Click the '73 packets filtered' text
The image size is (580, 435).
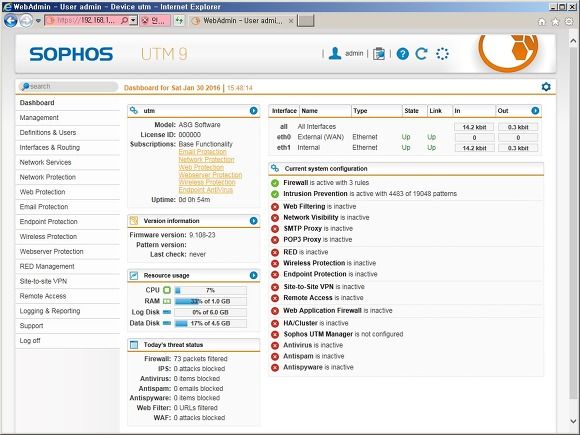pyautogui.click(x=200, y=359)
